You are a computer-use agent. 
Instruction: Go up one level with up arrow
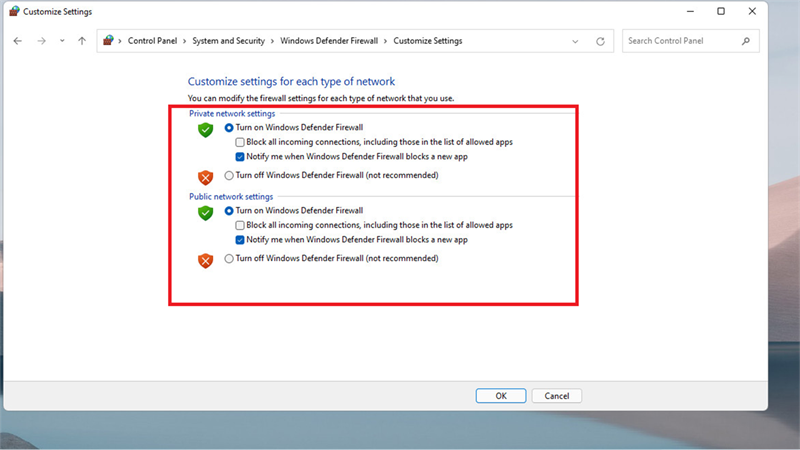click(x=82, y=41)
